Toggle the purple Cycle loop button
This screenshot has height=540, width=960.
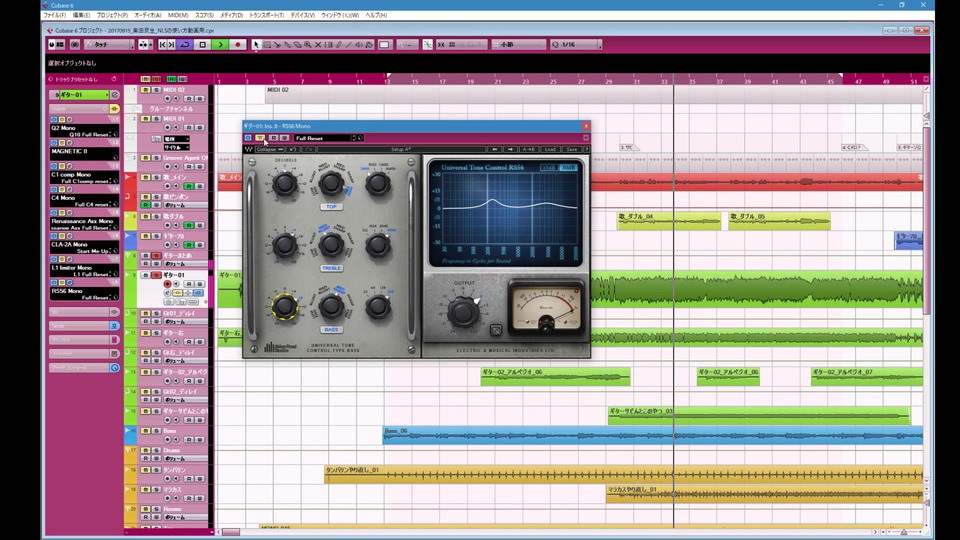point(185,45)
